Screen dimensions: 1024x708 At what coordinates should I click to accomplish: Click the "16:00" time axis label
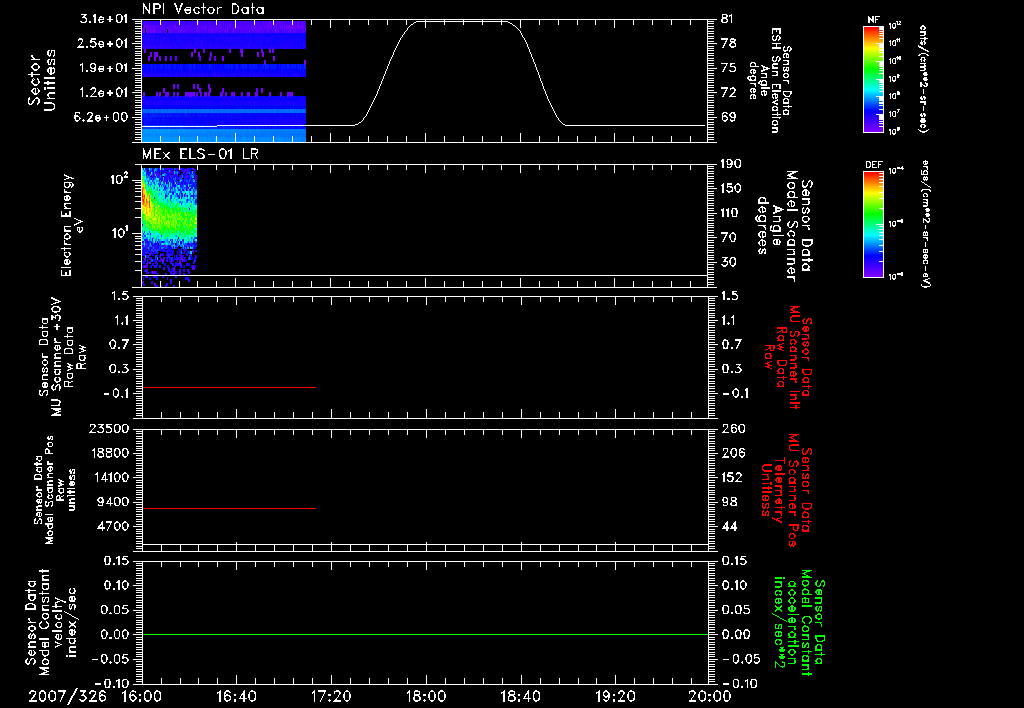tap(142, 697)
